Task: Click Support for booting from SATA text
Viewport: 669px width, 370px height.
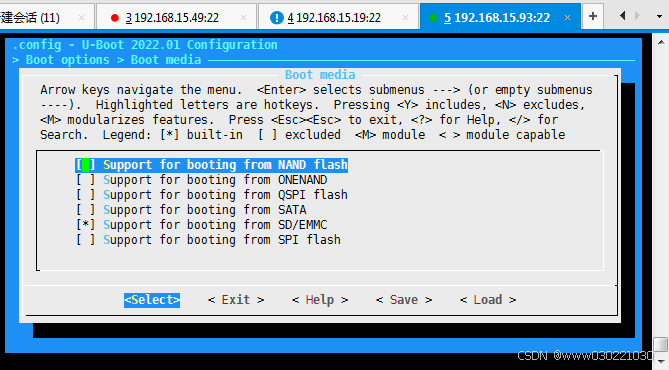Action: 205,210
